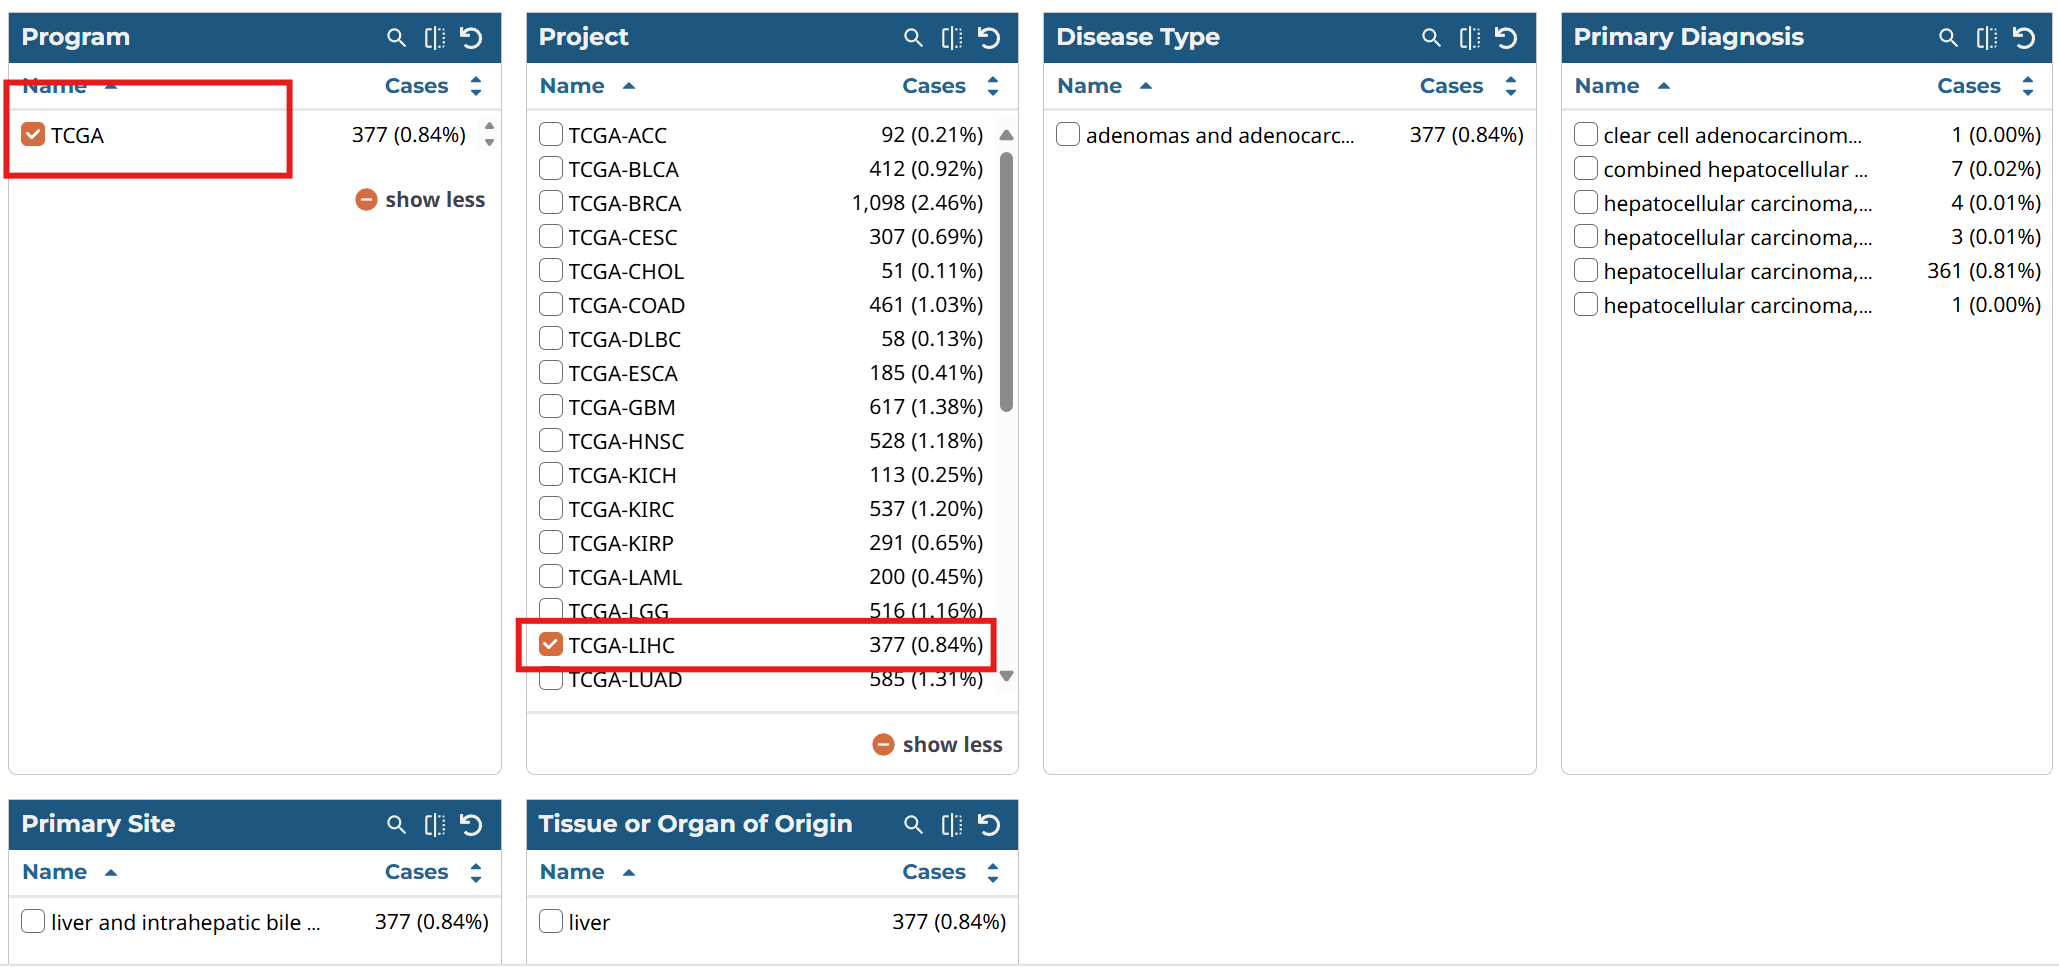Image resolution: width=2059 pixels, height=967 pixels.
Task: Check the TCGA-BRCA project
Action: pos(550,202)
